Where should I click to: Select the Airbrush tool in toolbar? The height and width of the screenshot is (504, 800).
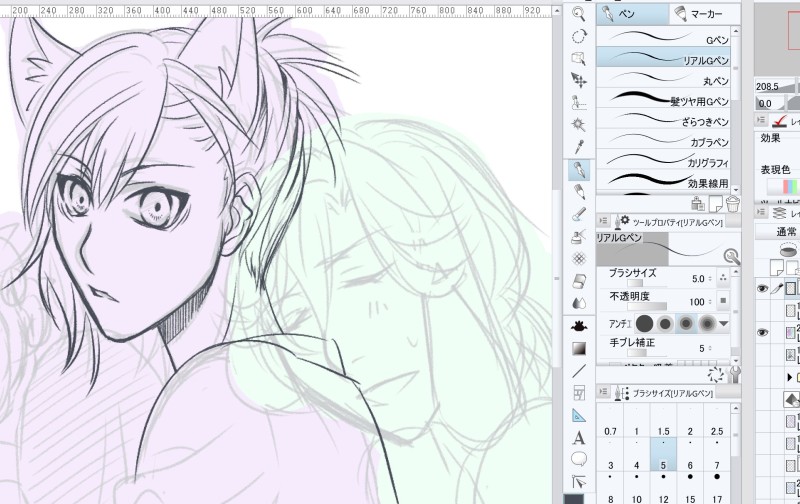579,237
